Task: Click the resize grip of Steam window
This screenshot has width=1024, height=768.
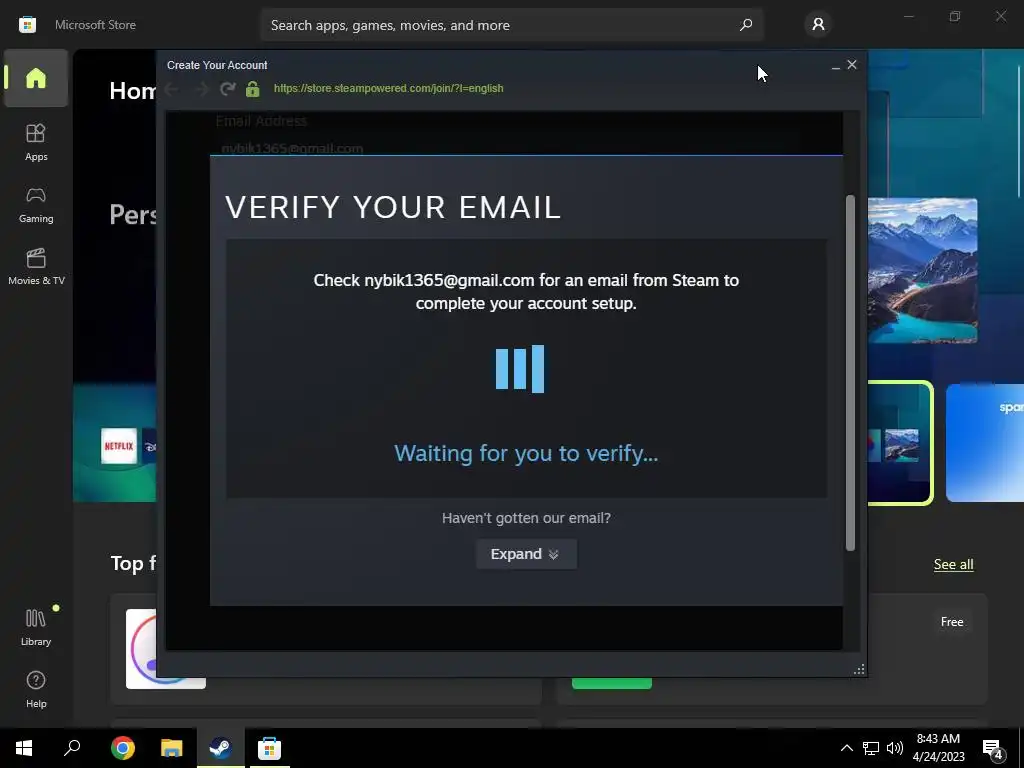Action: point(859,669)
